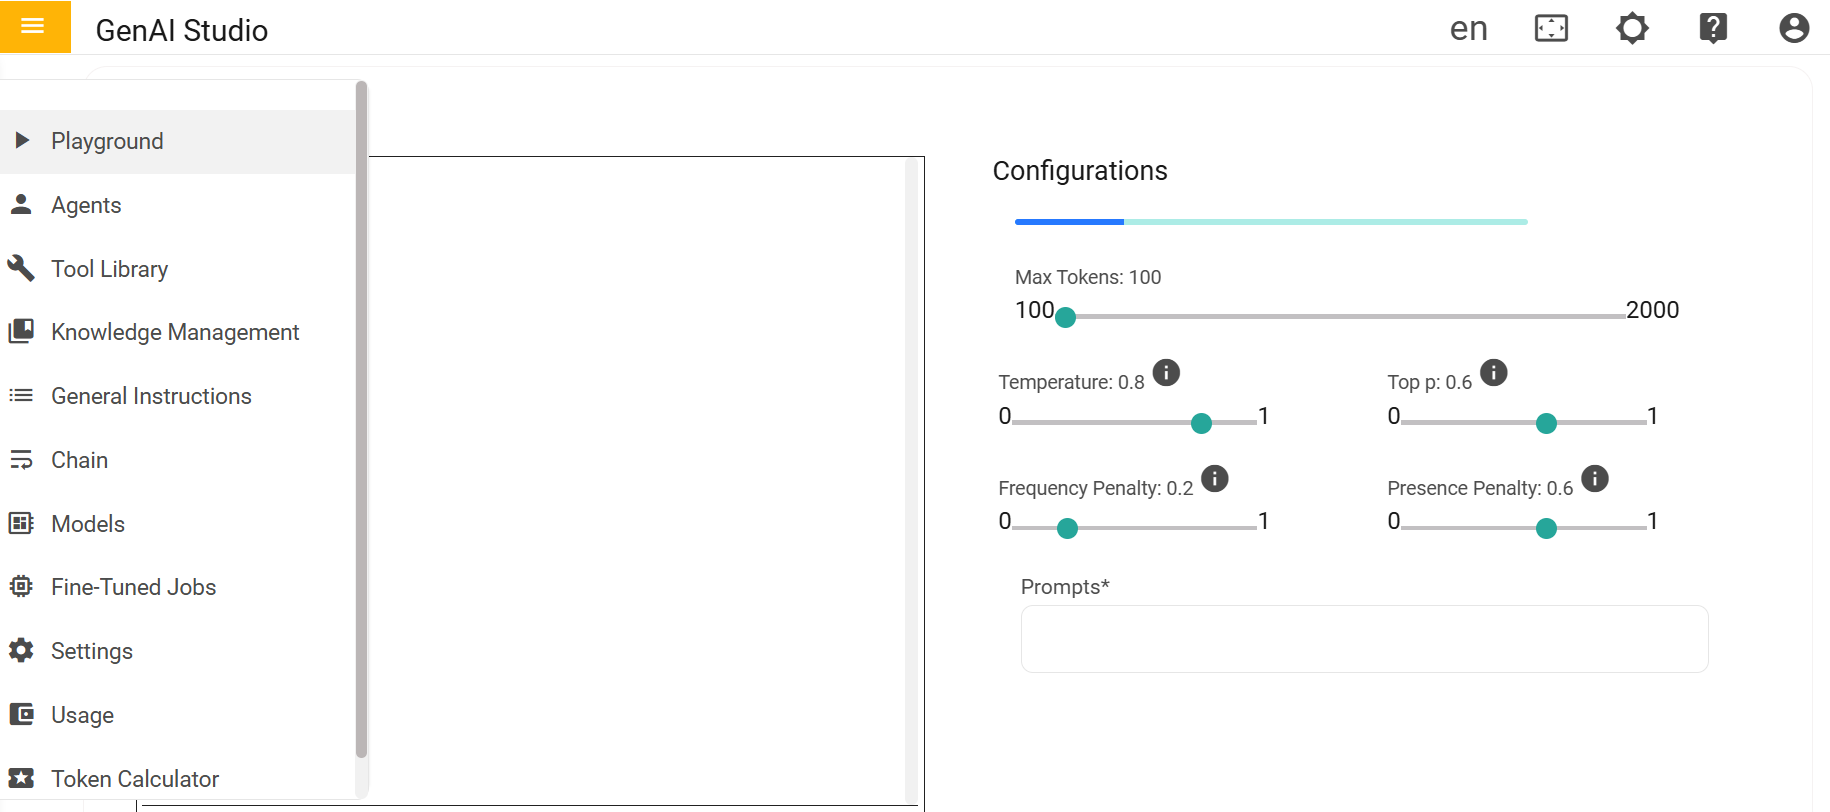Open the help question-mark icon
The width and height of the screenshot is (1830, 812).
coord(1713,28)
